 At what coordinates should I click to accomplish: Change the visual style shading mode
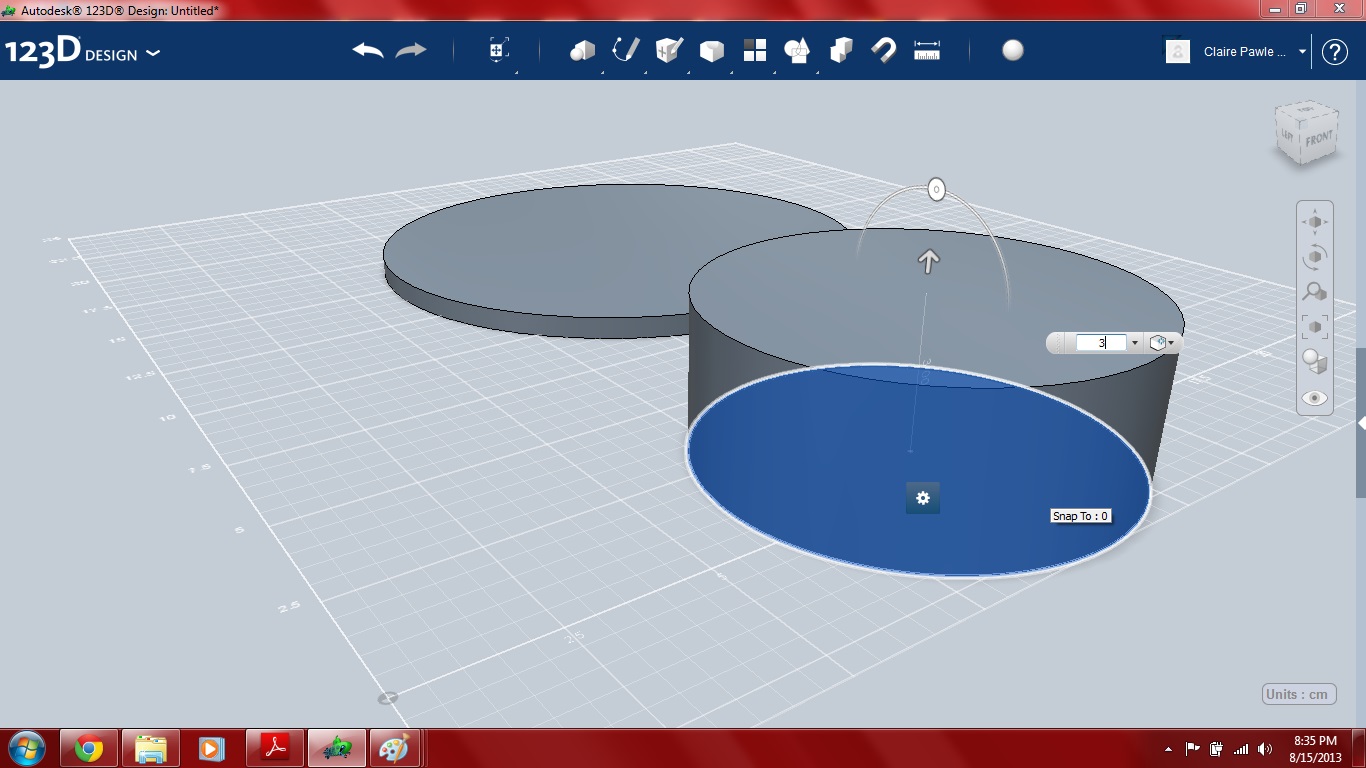1315,362
